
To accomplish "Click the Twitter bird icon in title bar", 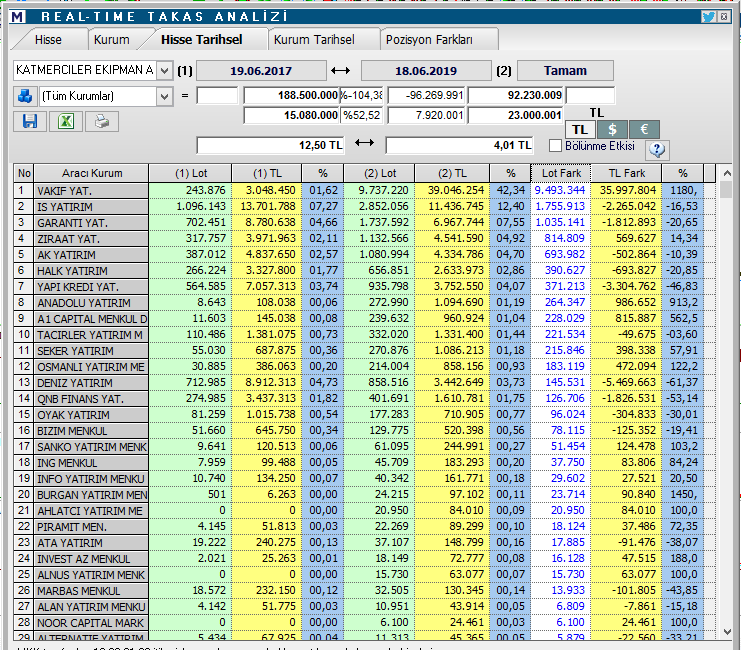I will [708, 17].
